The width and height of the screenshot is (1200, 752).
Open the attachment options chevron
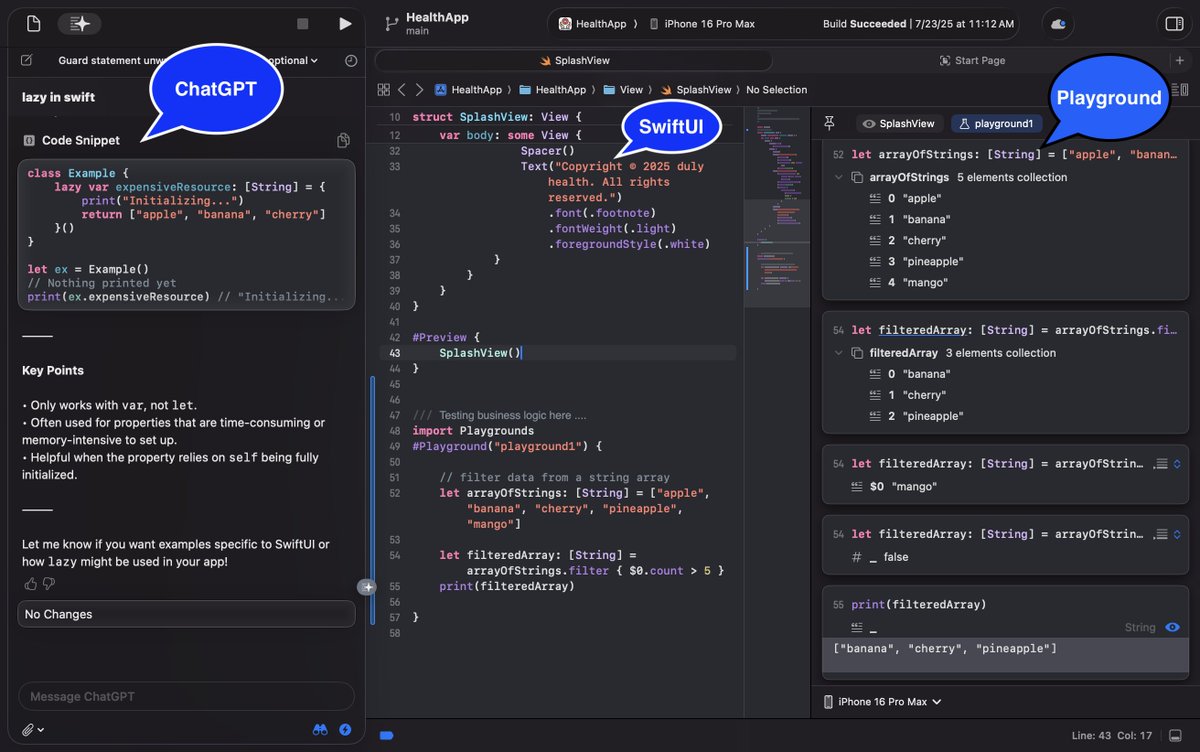pyautogui.click(x=41, y=731)
